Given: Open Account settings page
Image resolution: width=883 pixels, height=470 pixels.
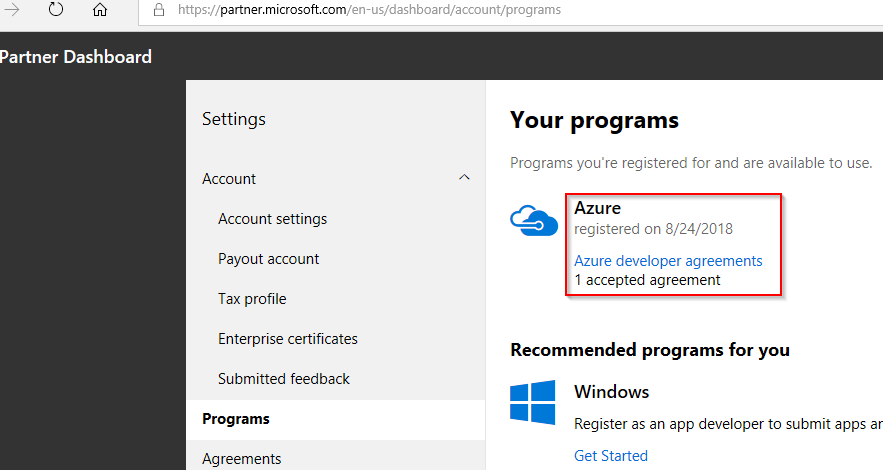Looking at the screenshot, I should (273, 219).
